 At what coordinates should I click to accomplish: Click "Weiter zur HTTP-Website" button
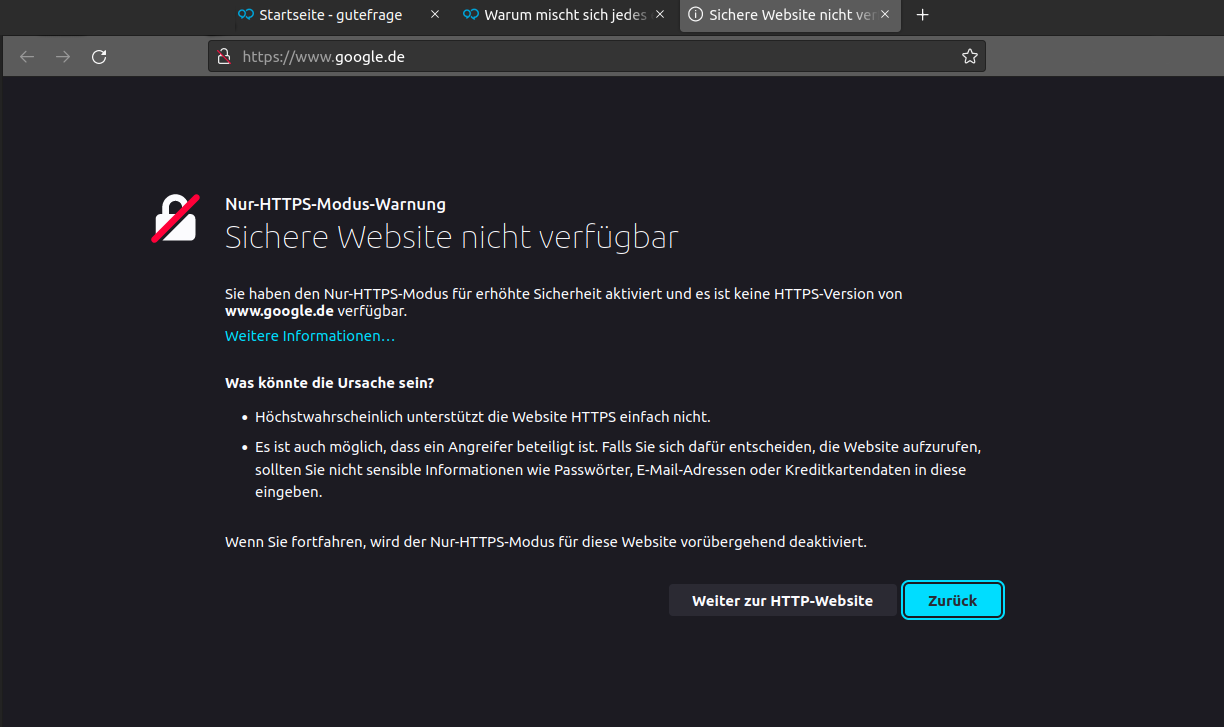click(783, 600)
